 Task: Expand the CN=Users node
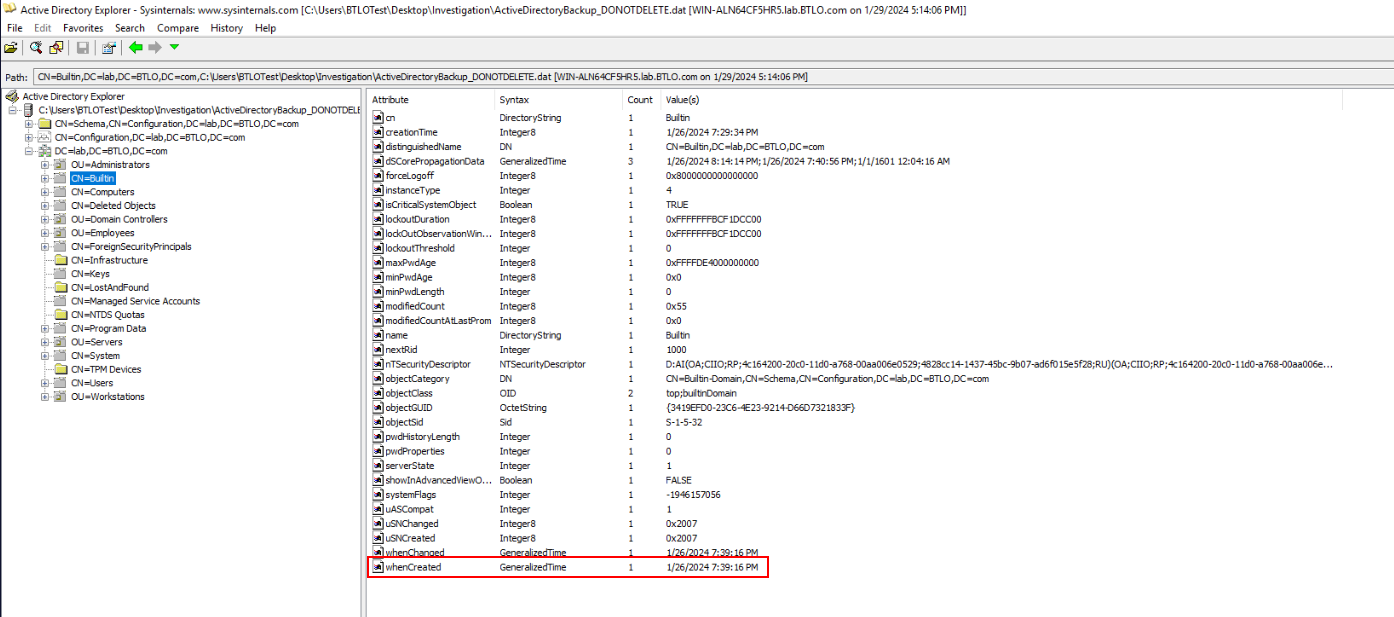tap(46, 383)
